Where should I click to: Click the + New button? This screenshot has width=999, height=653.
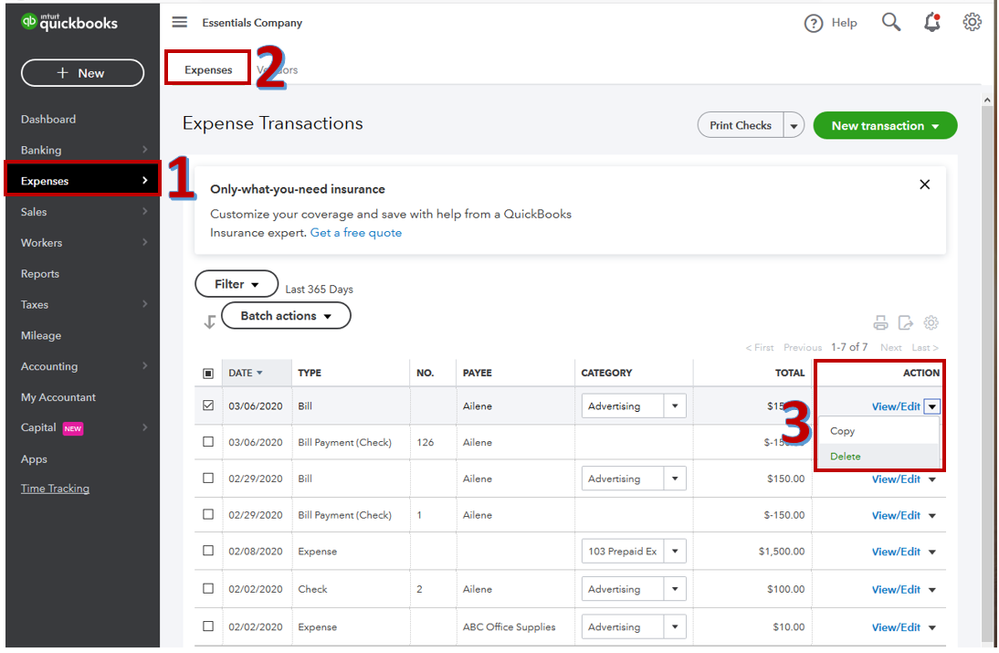pyautogui.click(x=83, y=73)
